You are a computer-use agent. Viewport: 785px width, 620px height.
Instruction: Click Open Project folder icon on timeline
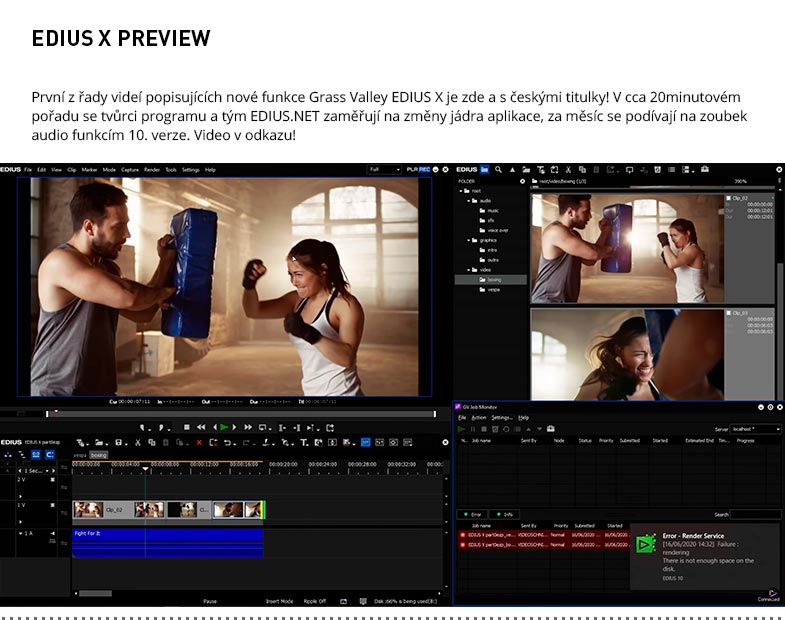pyautogui.click(x=101, y=442)
